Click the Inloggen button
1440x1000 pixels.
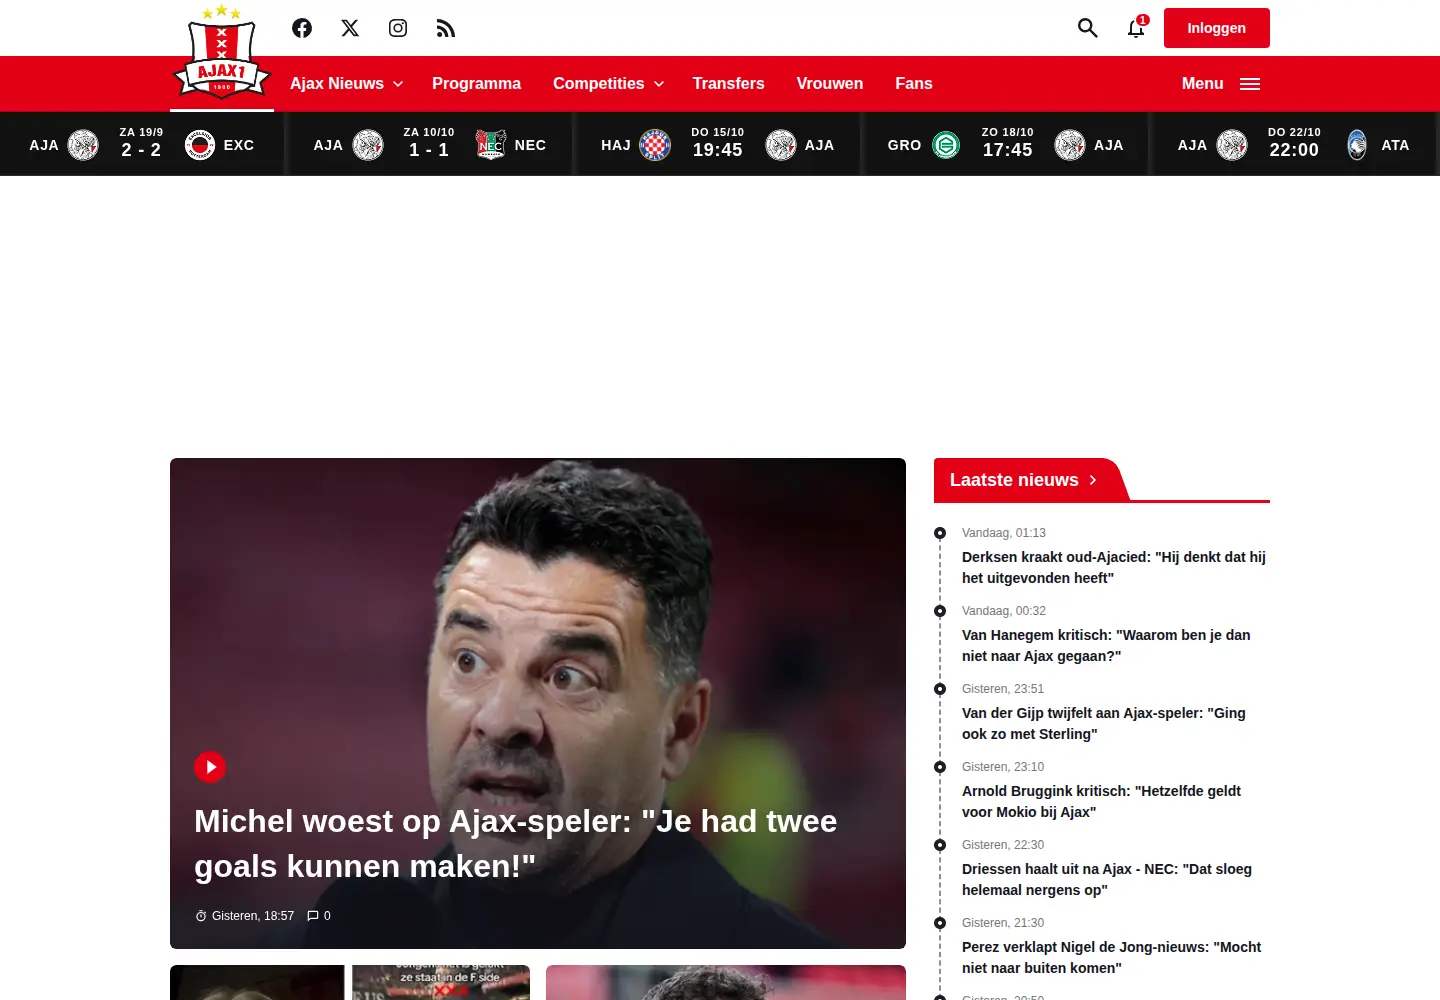click(1217, 28)
